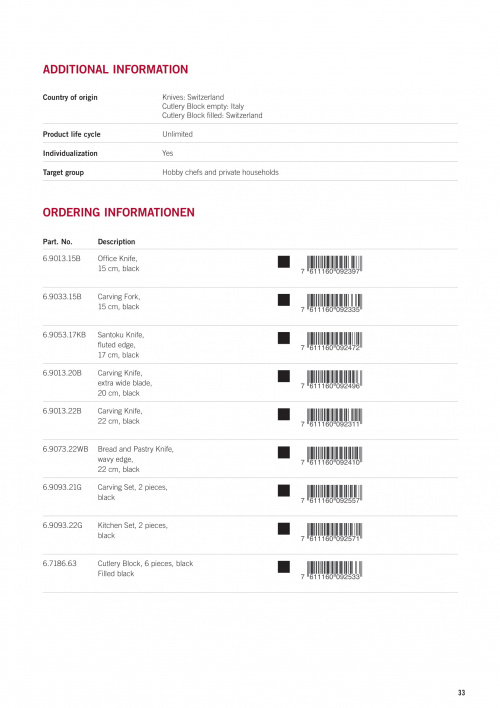Screen dimensions: 500x708
Task: Click the barcode for part 6.9013.15B
Action: 332,265
